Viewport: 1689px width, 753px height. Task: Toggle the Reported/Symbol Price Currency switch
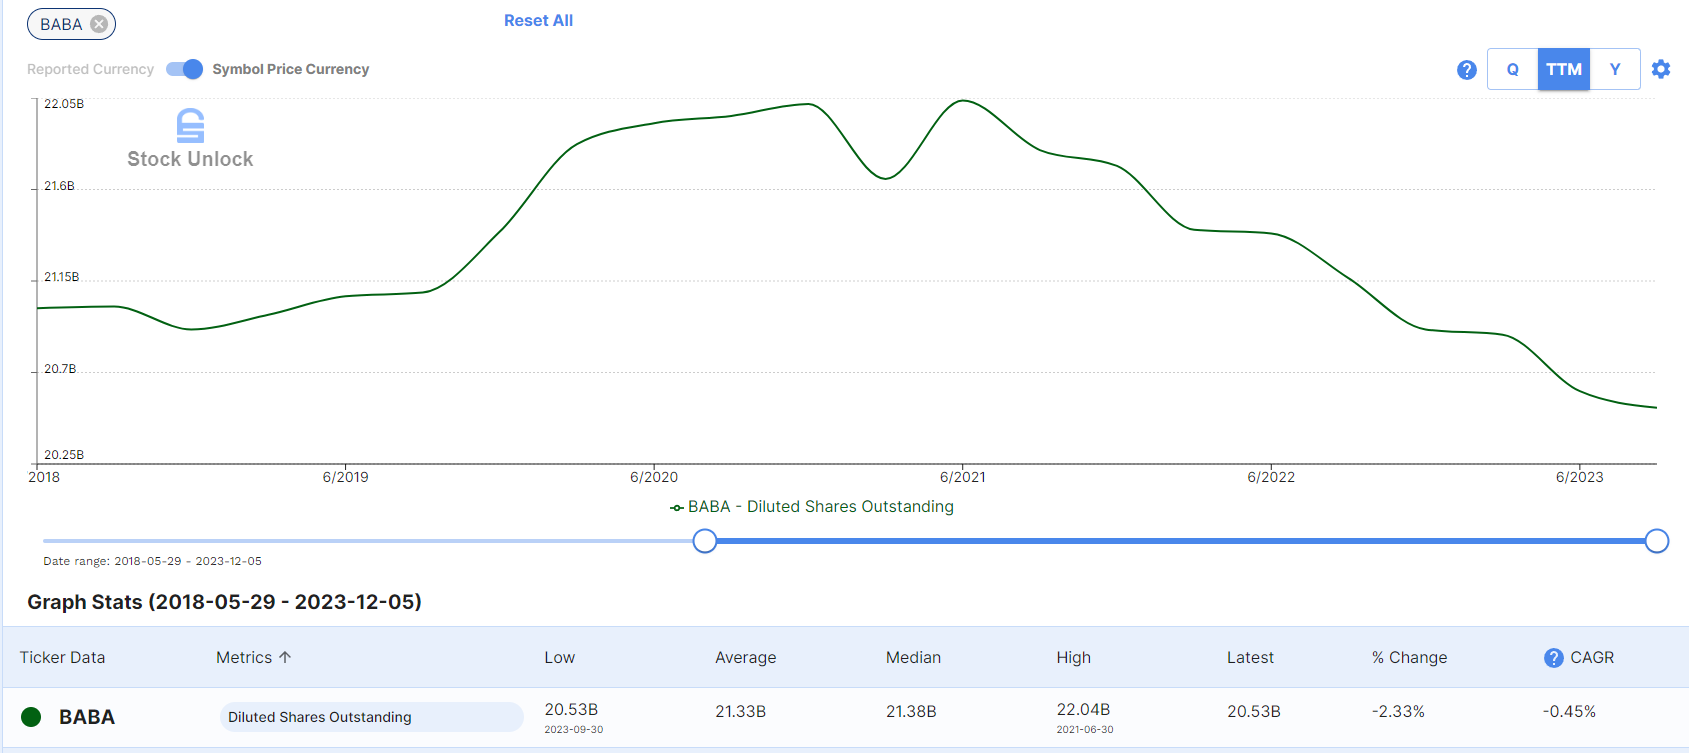point(185,69)
